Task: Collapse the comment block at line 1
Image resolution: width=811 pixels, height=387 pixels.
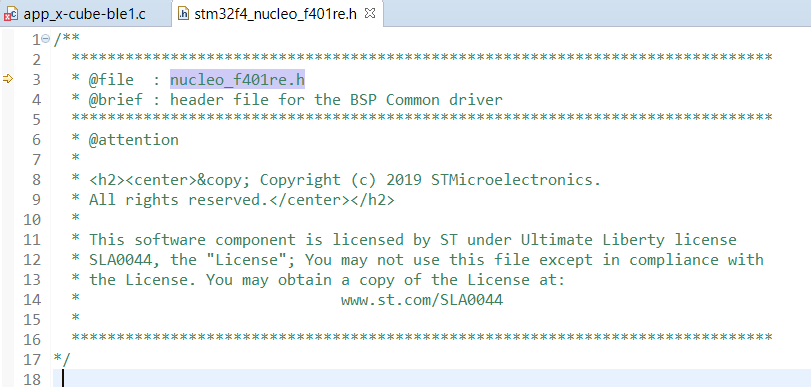Action: (46, 39)
